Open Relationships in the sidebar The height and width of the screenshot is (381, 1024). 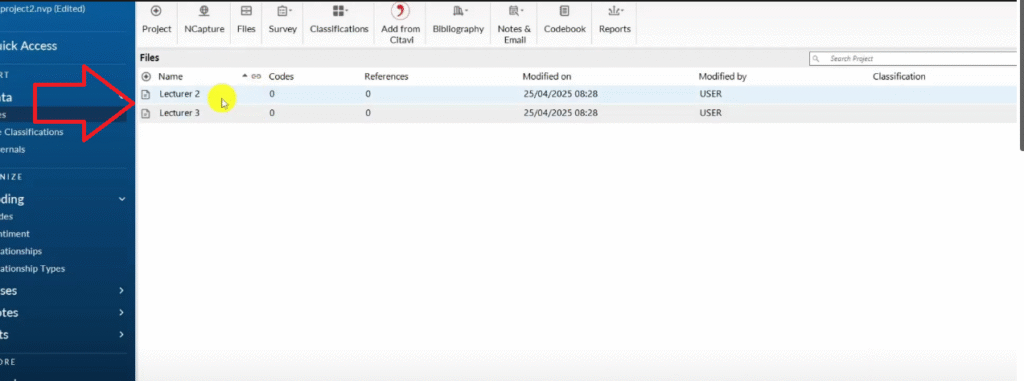pyautogui.click(x=21, y=251)
